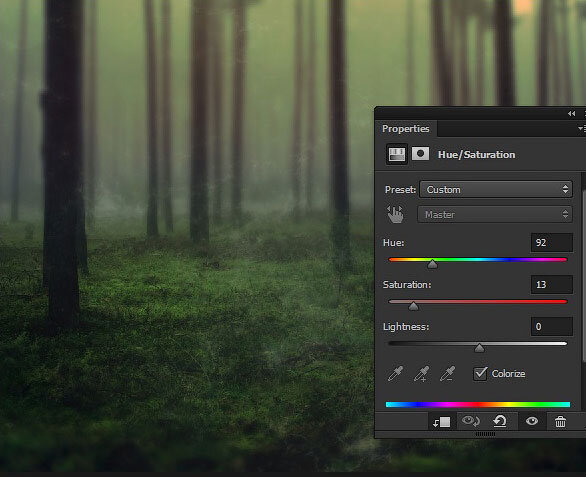Open the Preset dropdown
586x477 pixels.
point(496,190)
